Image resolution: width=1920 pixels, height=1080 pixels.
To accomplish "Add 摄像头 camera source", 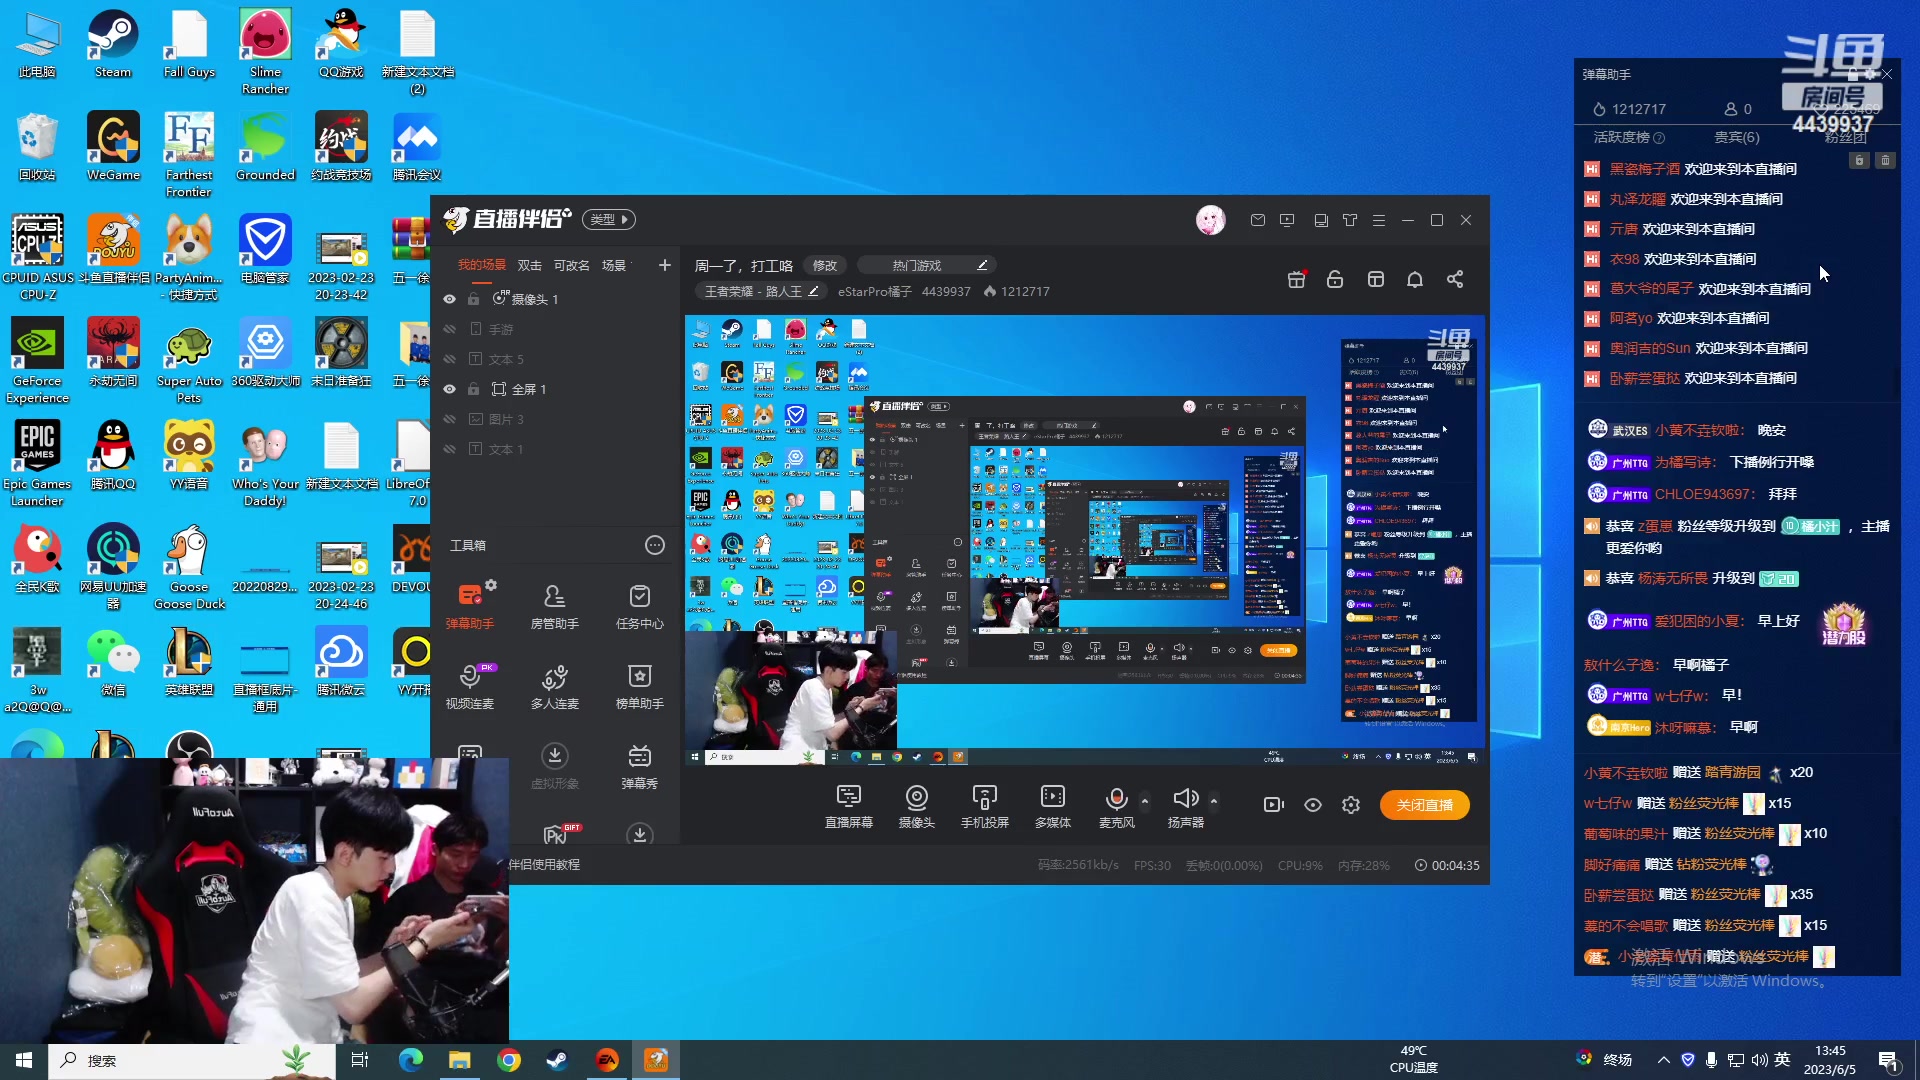I will click(917, 805).
